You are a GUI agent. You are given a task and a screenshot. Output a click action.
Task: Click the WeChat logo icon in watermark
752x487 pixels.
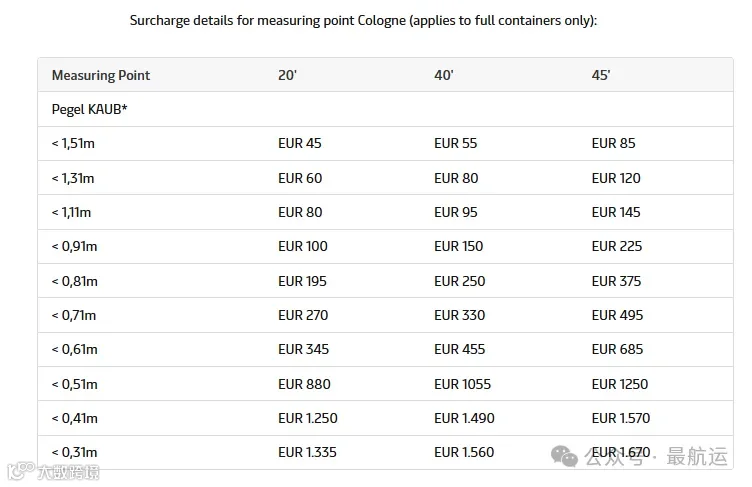564,456
